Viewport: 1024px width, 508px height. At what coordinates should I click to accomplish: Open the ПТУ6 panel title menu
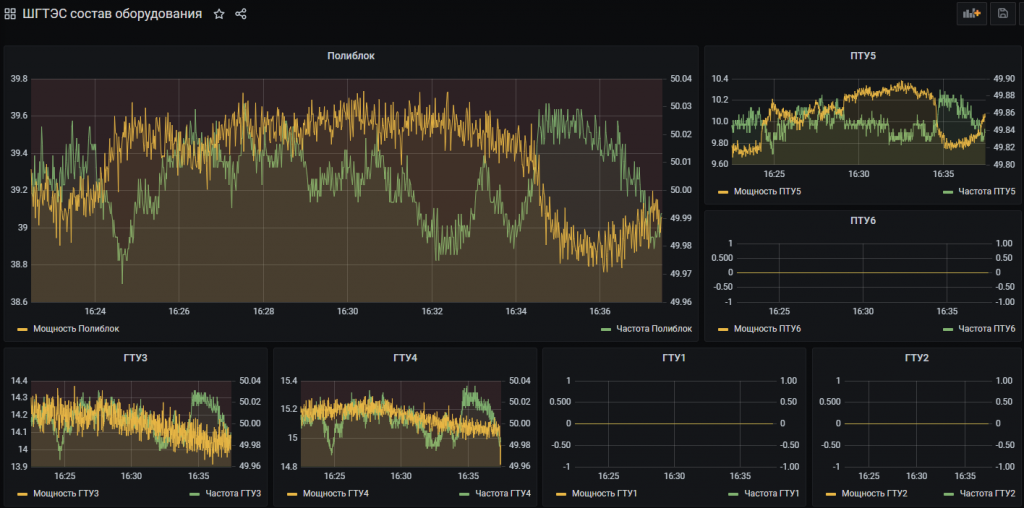862,220
